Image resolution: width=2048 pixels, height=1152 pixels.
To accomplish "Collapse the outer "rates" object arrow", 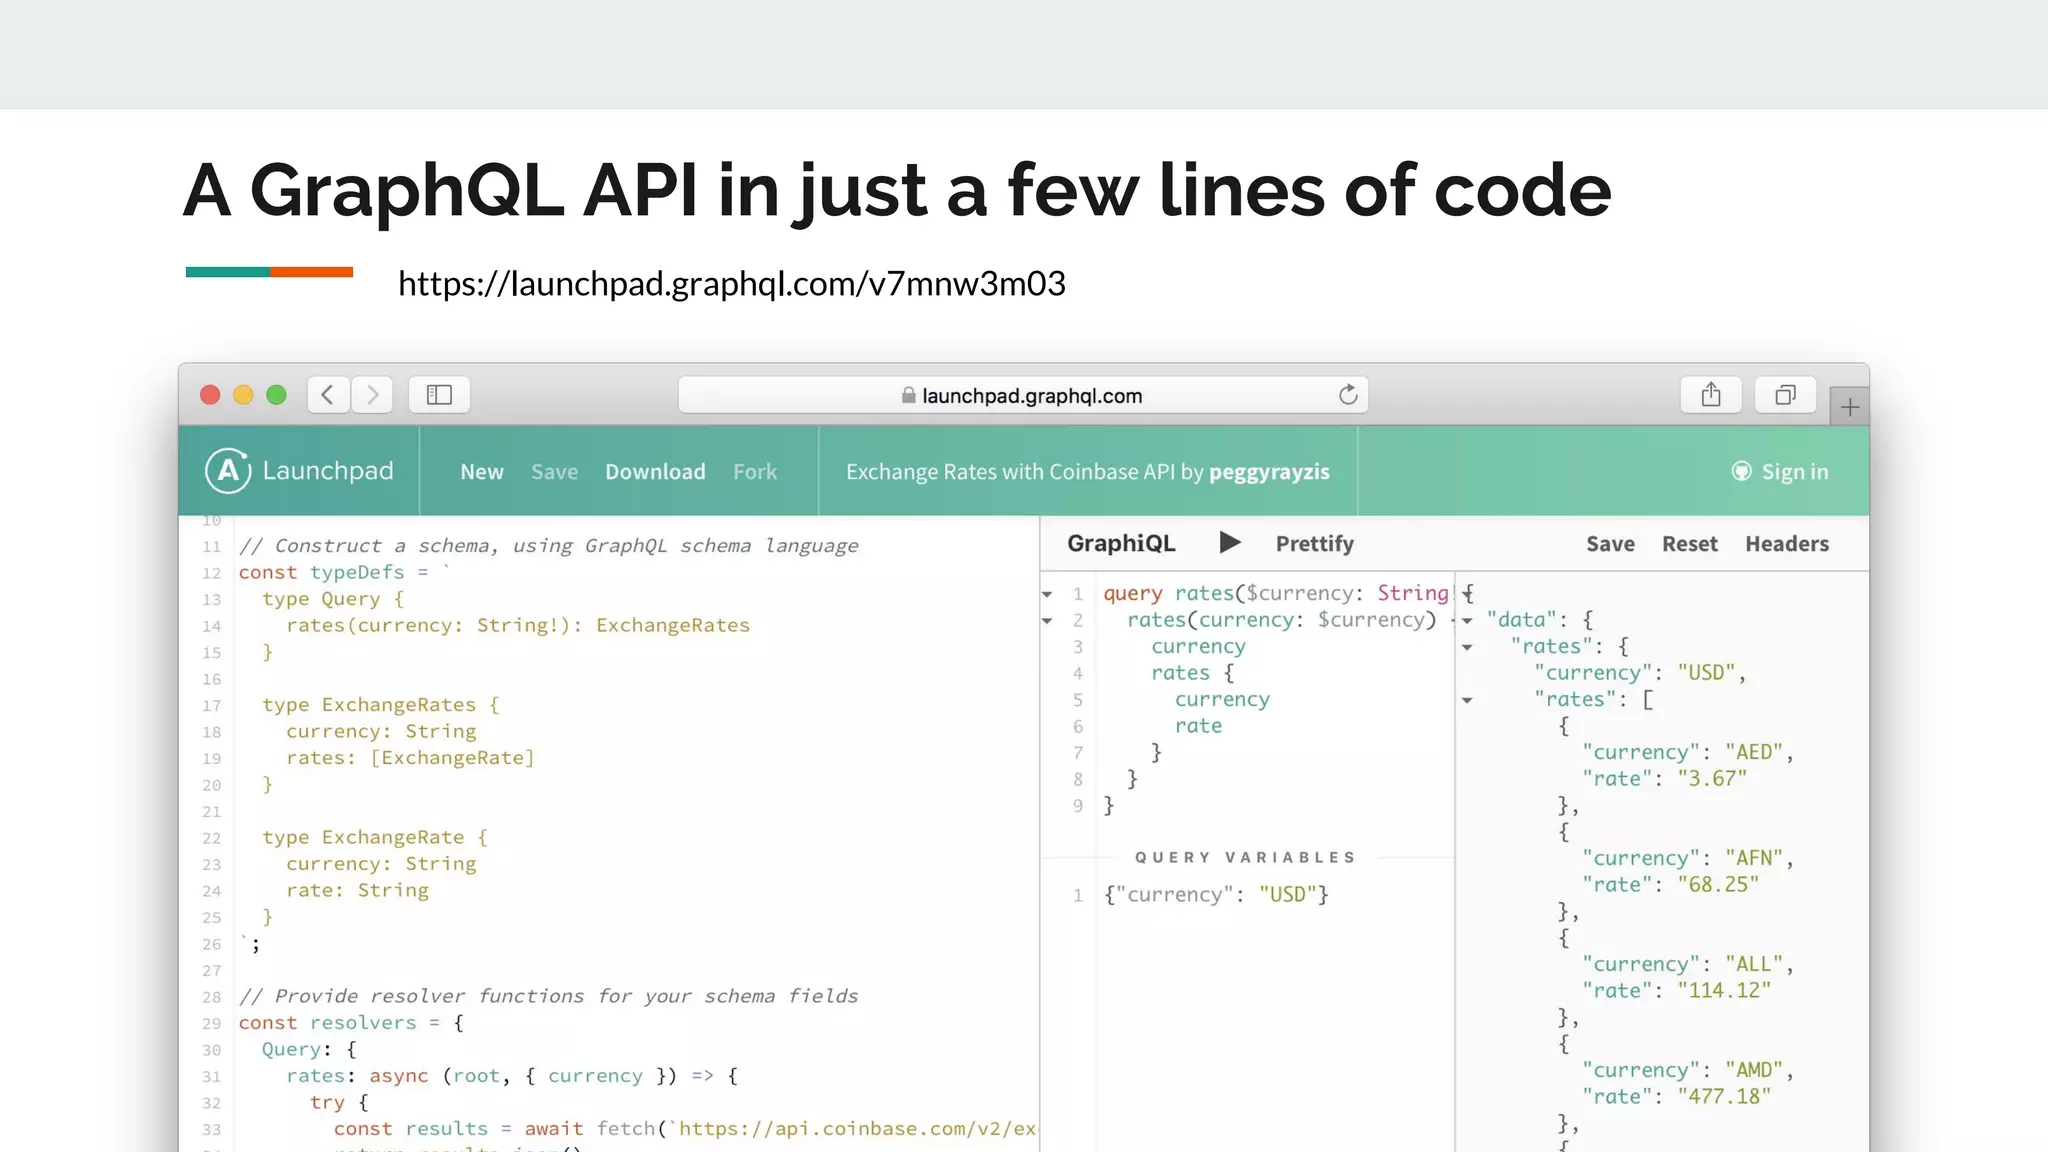I will pyautogui.click(x=1467, y=647).
